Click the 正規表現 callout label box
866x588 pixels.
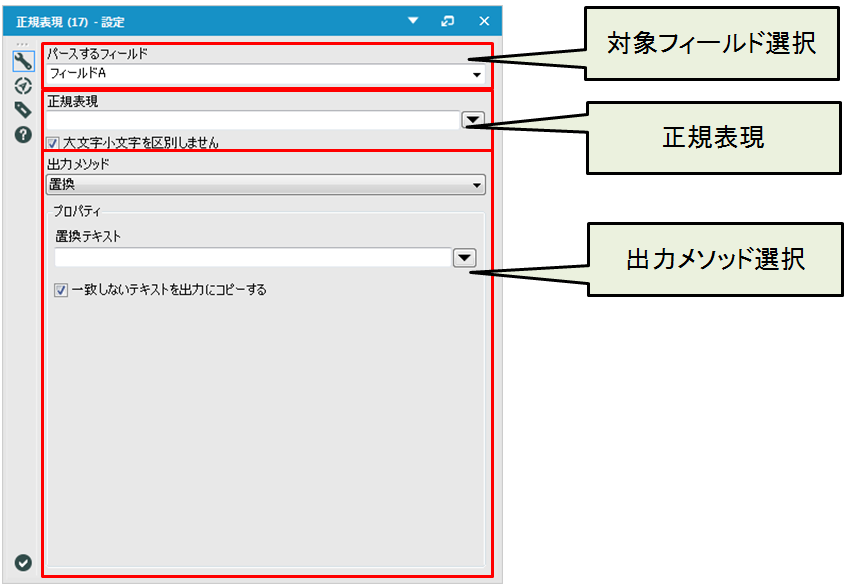click(713, 138)
